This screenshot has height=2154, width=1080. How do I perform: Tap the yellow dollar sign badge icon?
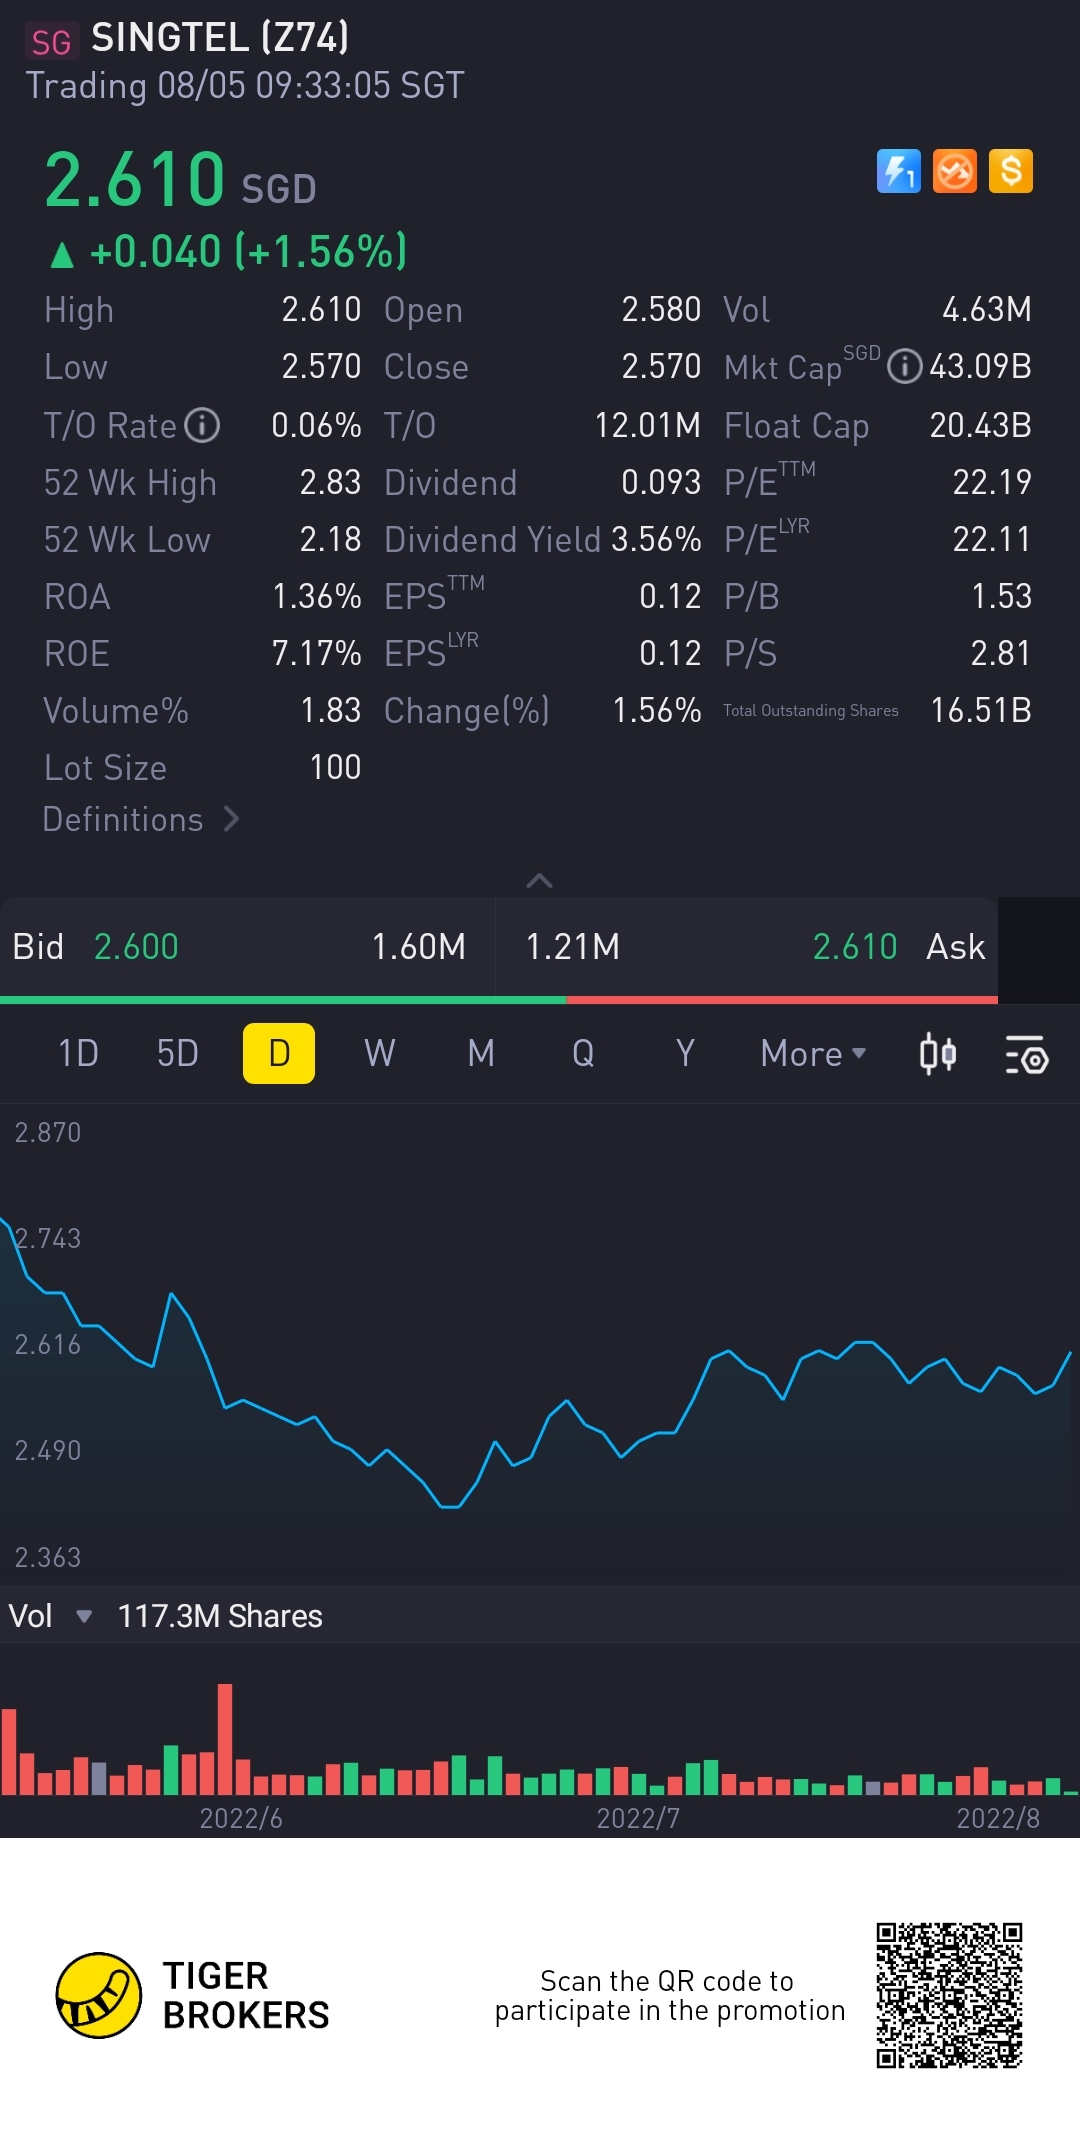pos(1010,171)
